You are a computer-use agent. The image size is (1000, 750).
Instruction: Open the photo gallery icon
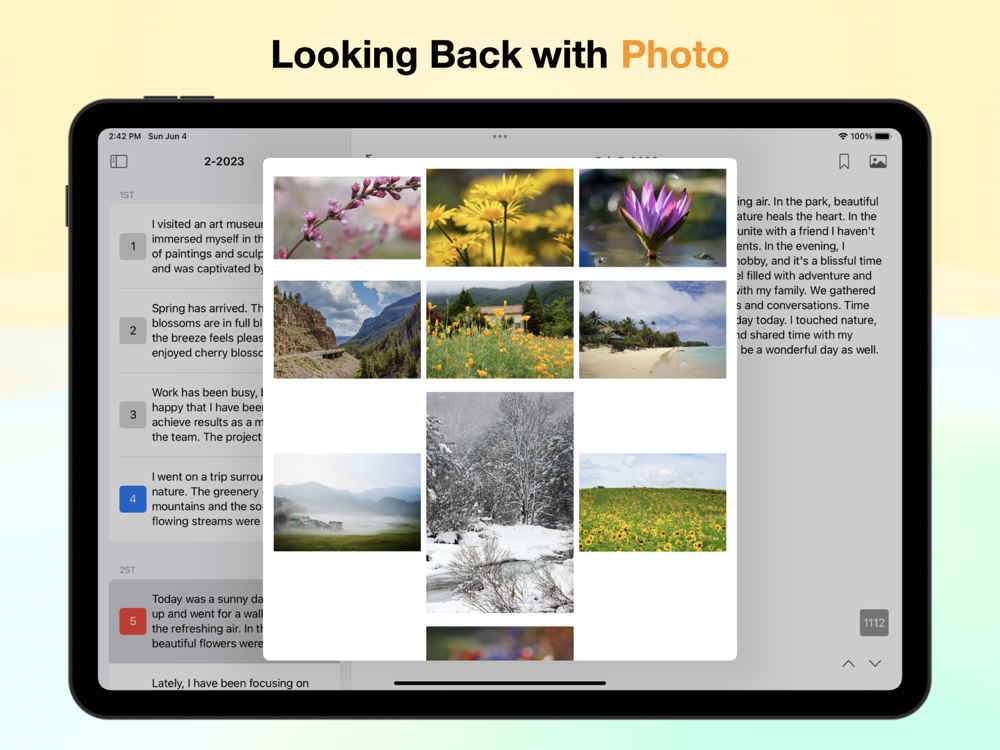click(878, 161)
